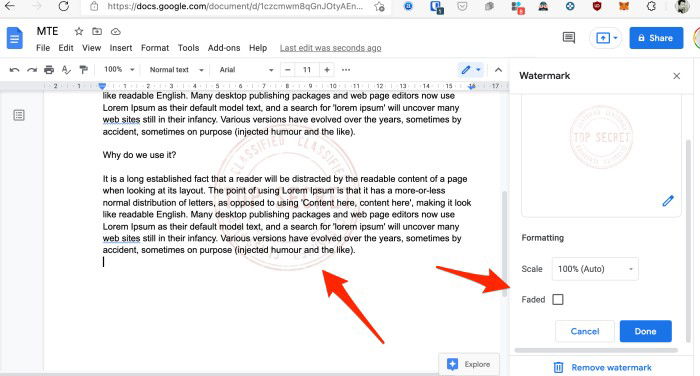Open the Format menu
700x376 pixels.
point(155,48)
